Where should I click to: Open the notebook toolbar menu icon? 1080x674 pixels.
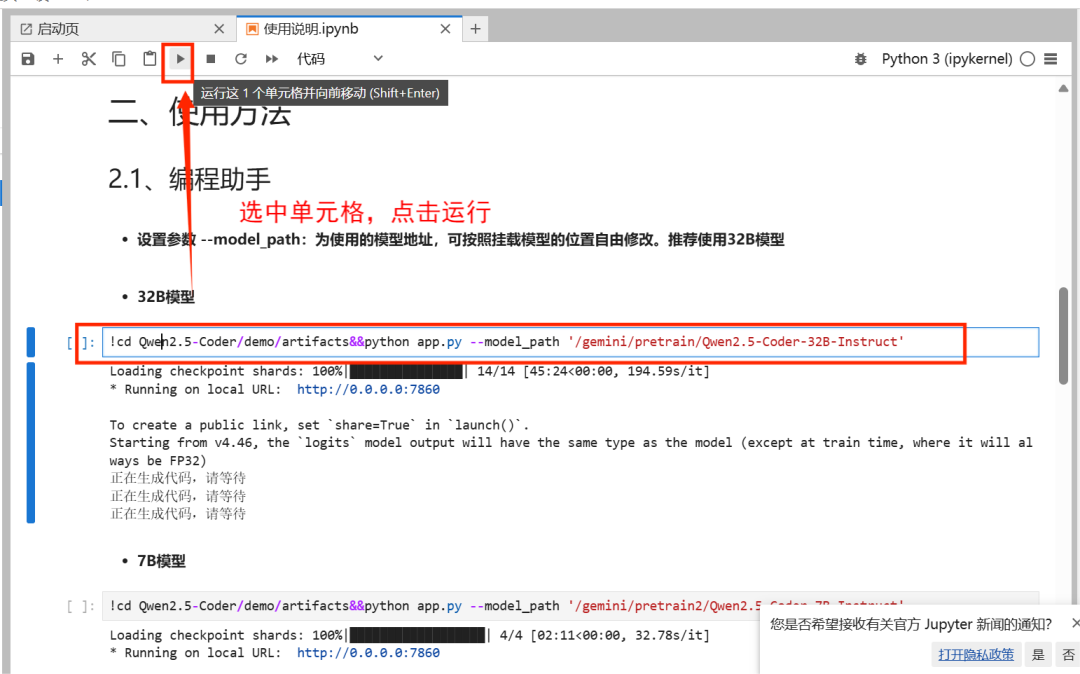tap(1050, 59)
